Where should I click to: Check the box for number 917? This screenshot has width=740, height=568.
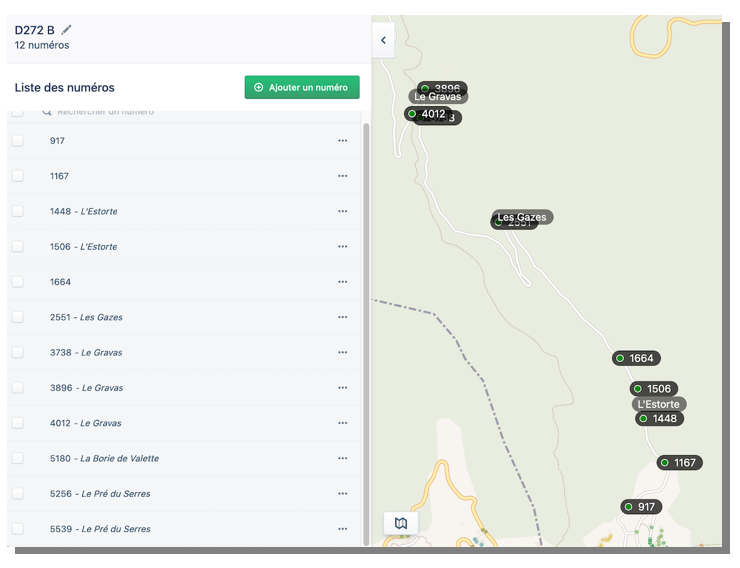(x=18, y=141)
